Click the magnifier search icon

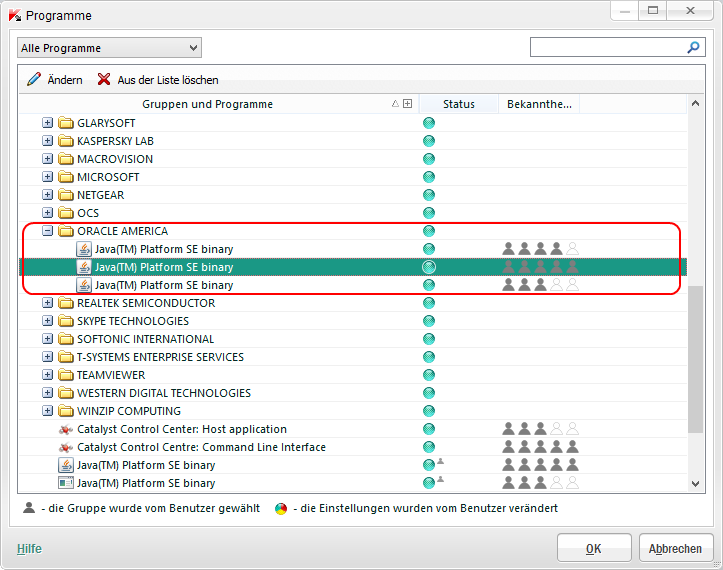693,47
